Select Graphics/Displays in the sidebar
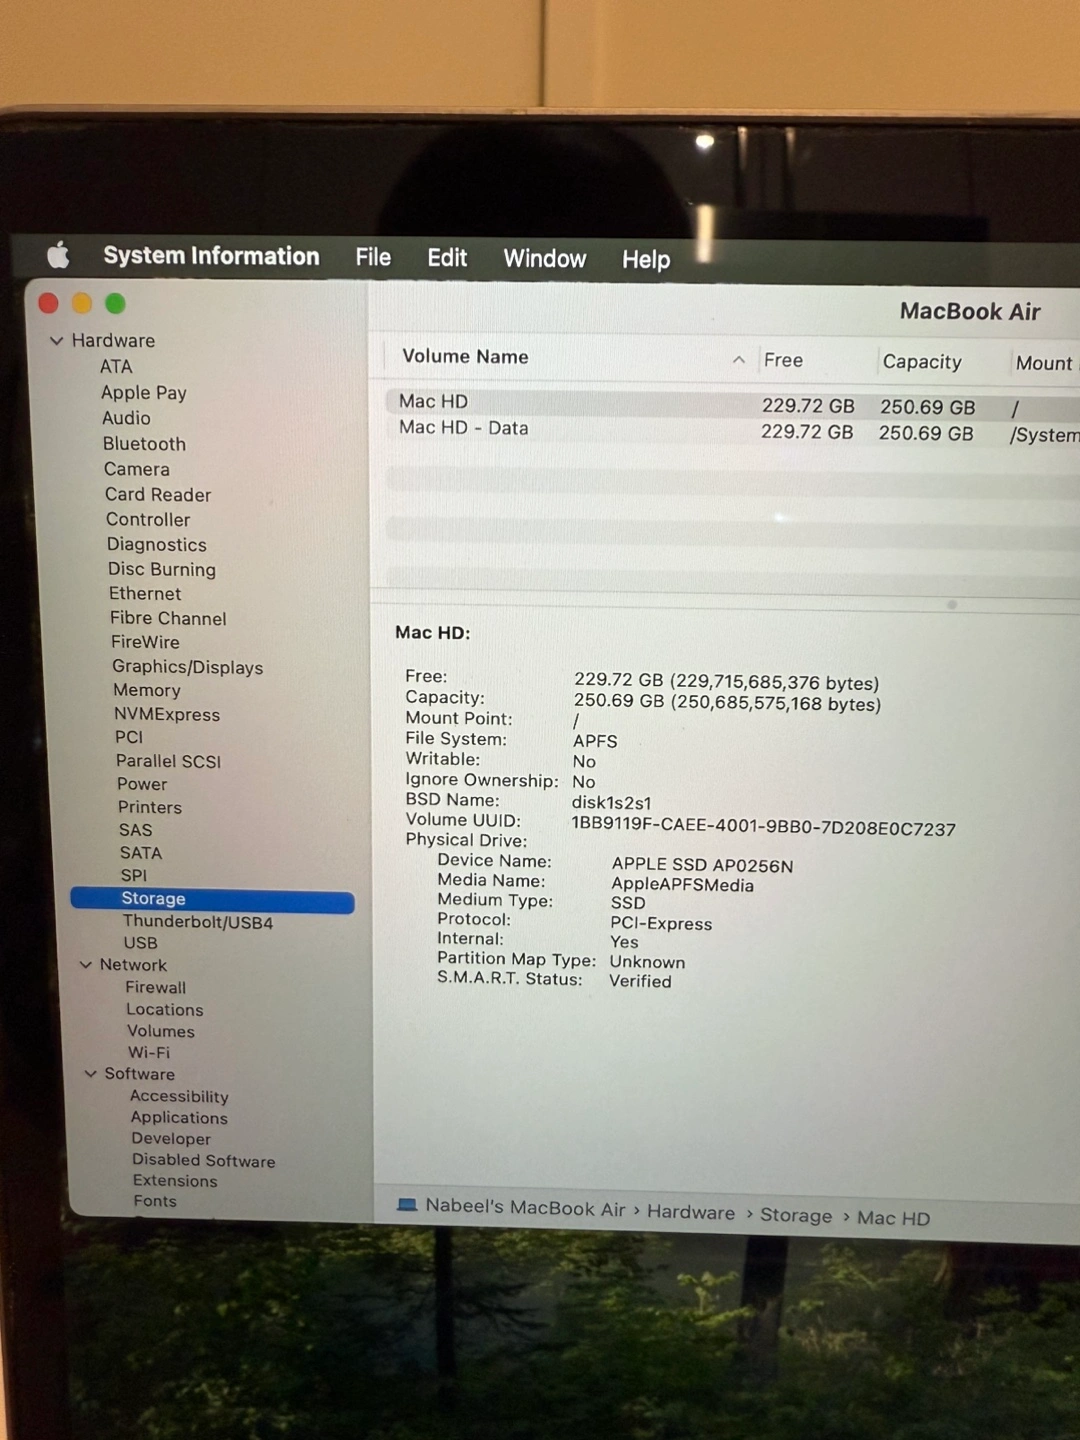The height and width of the screenshot is (1440, 1080). tap(188, 667)
